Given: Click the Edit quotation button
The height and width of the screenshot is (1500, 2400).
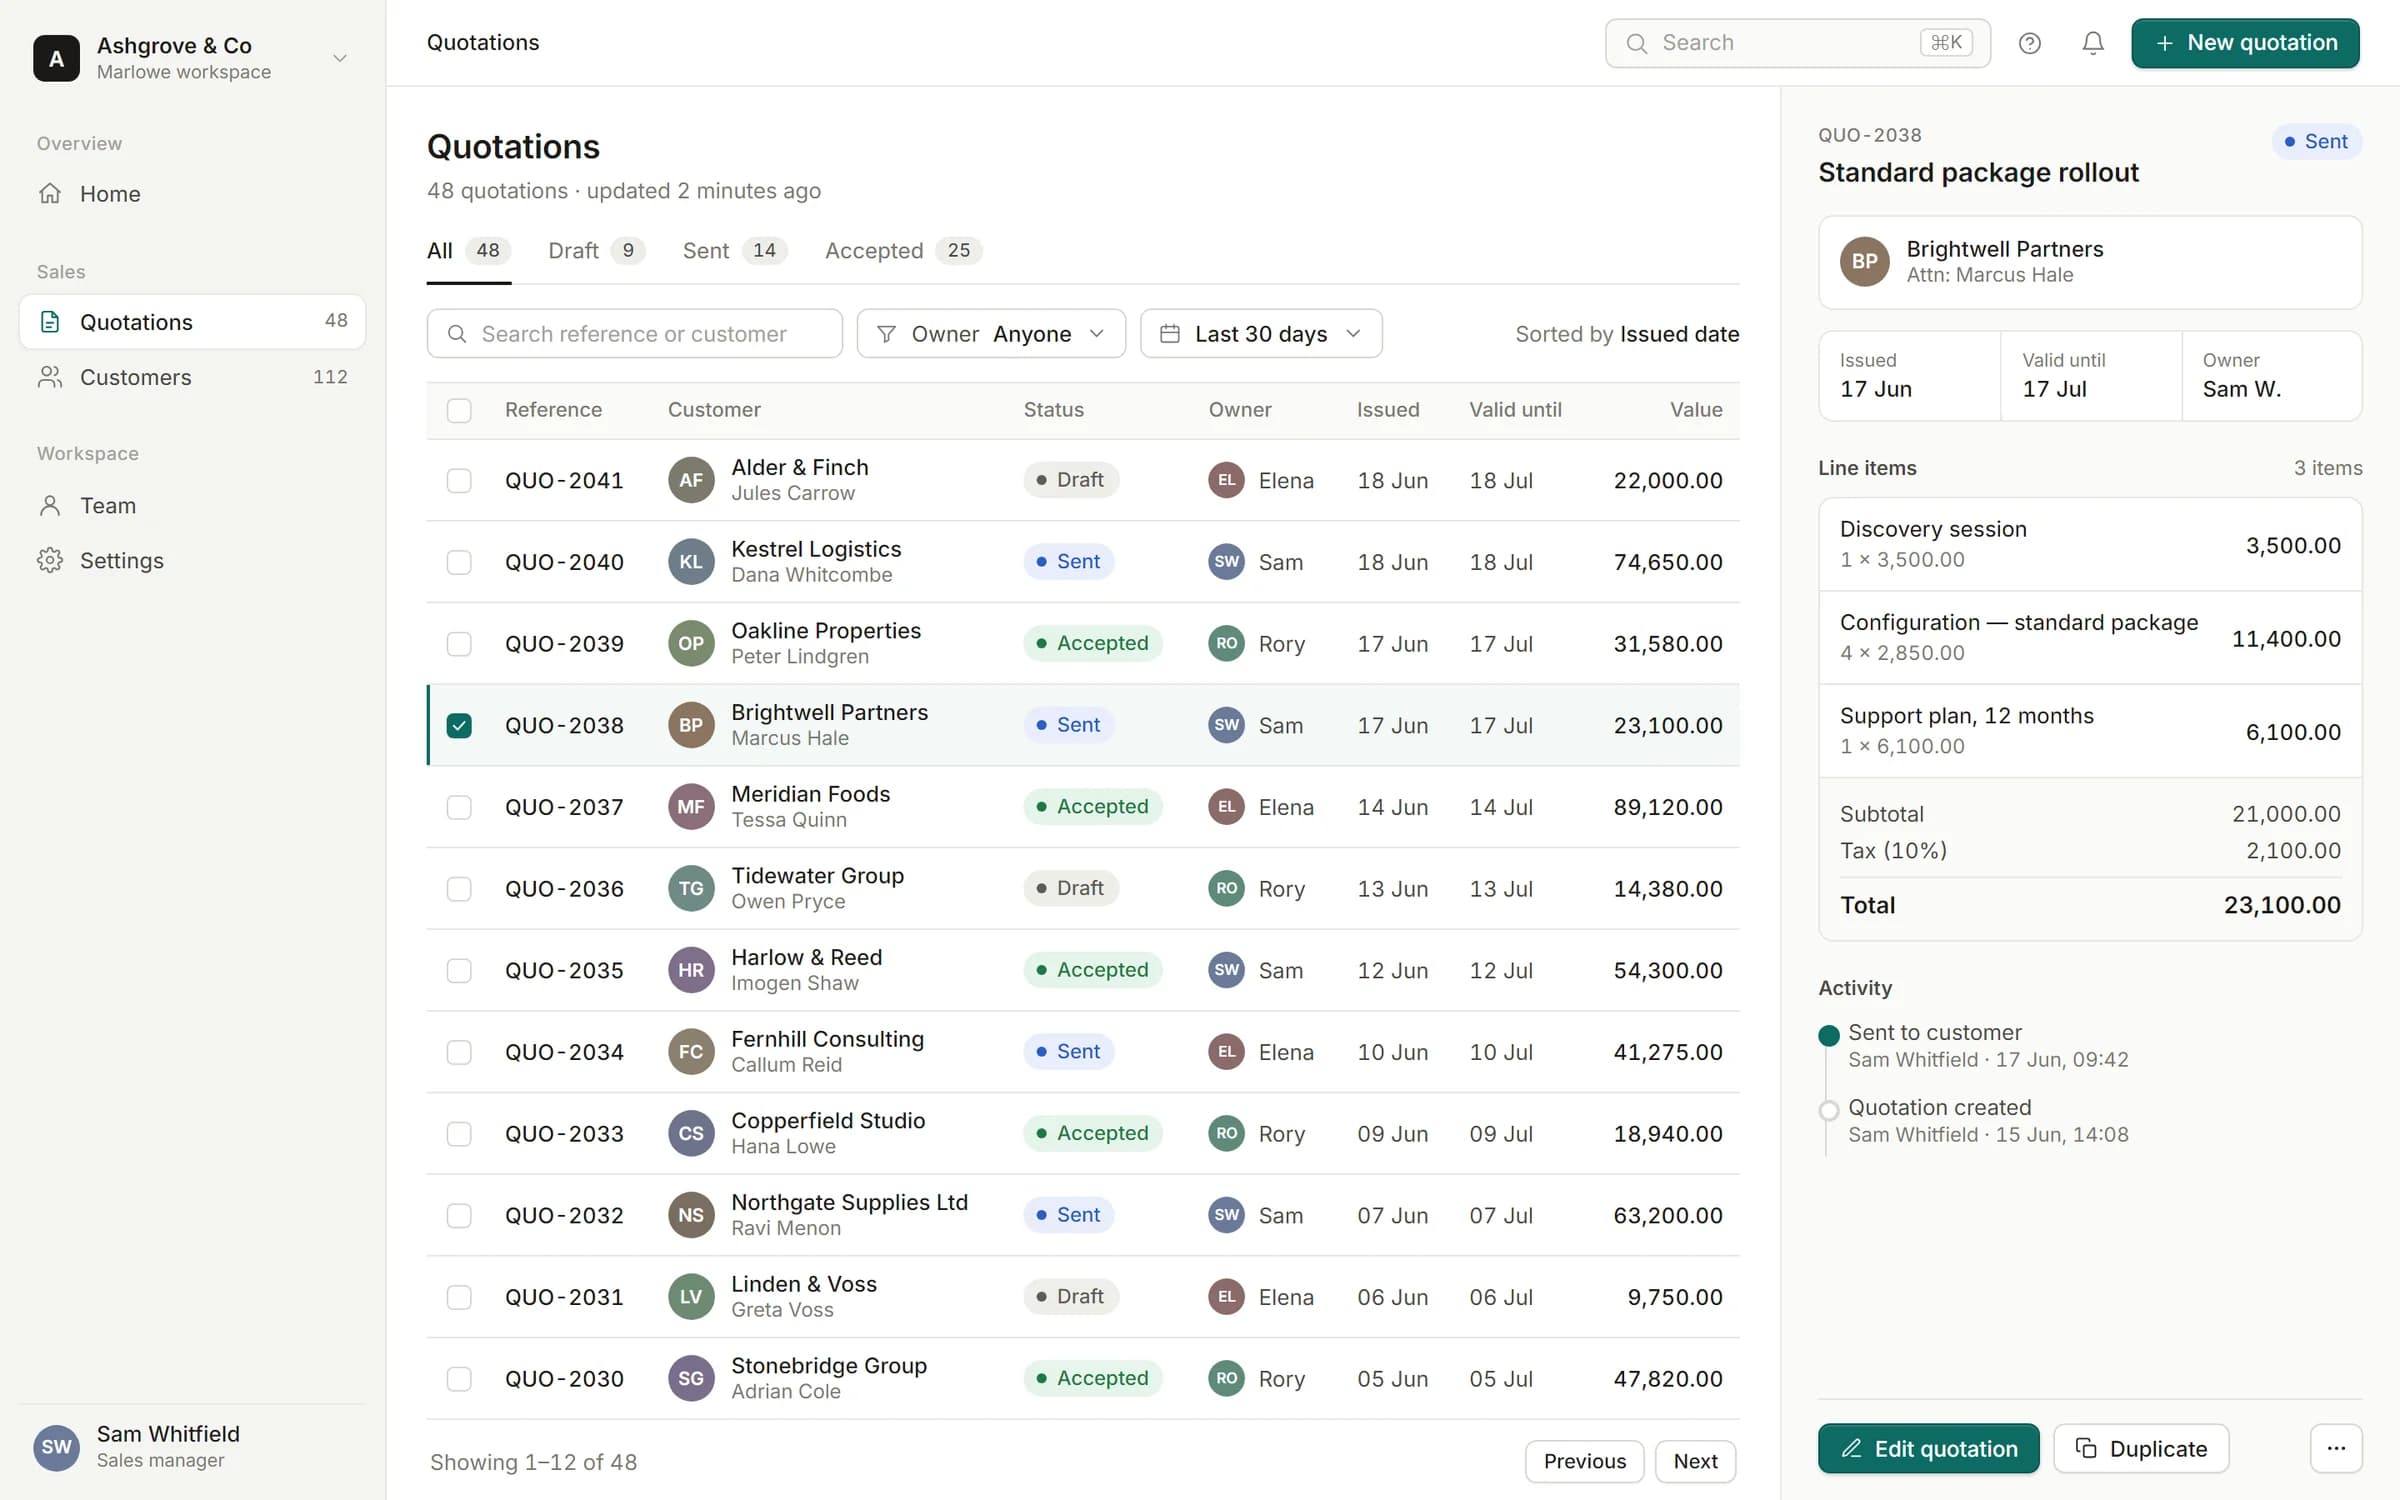Looking at the screenshot, I should (1928, 1448).
